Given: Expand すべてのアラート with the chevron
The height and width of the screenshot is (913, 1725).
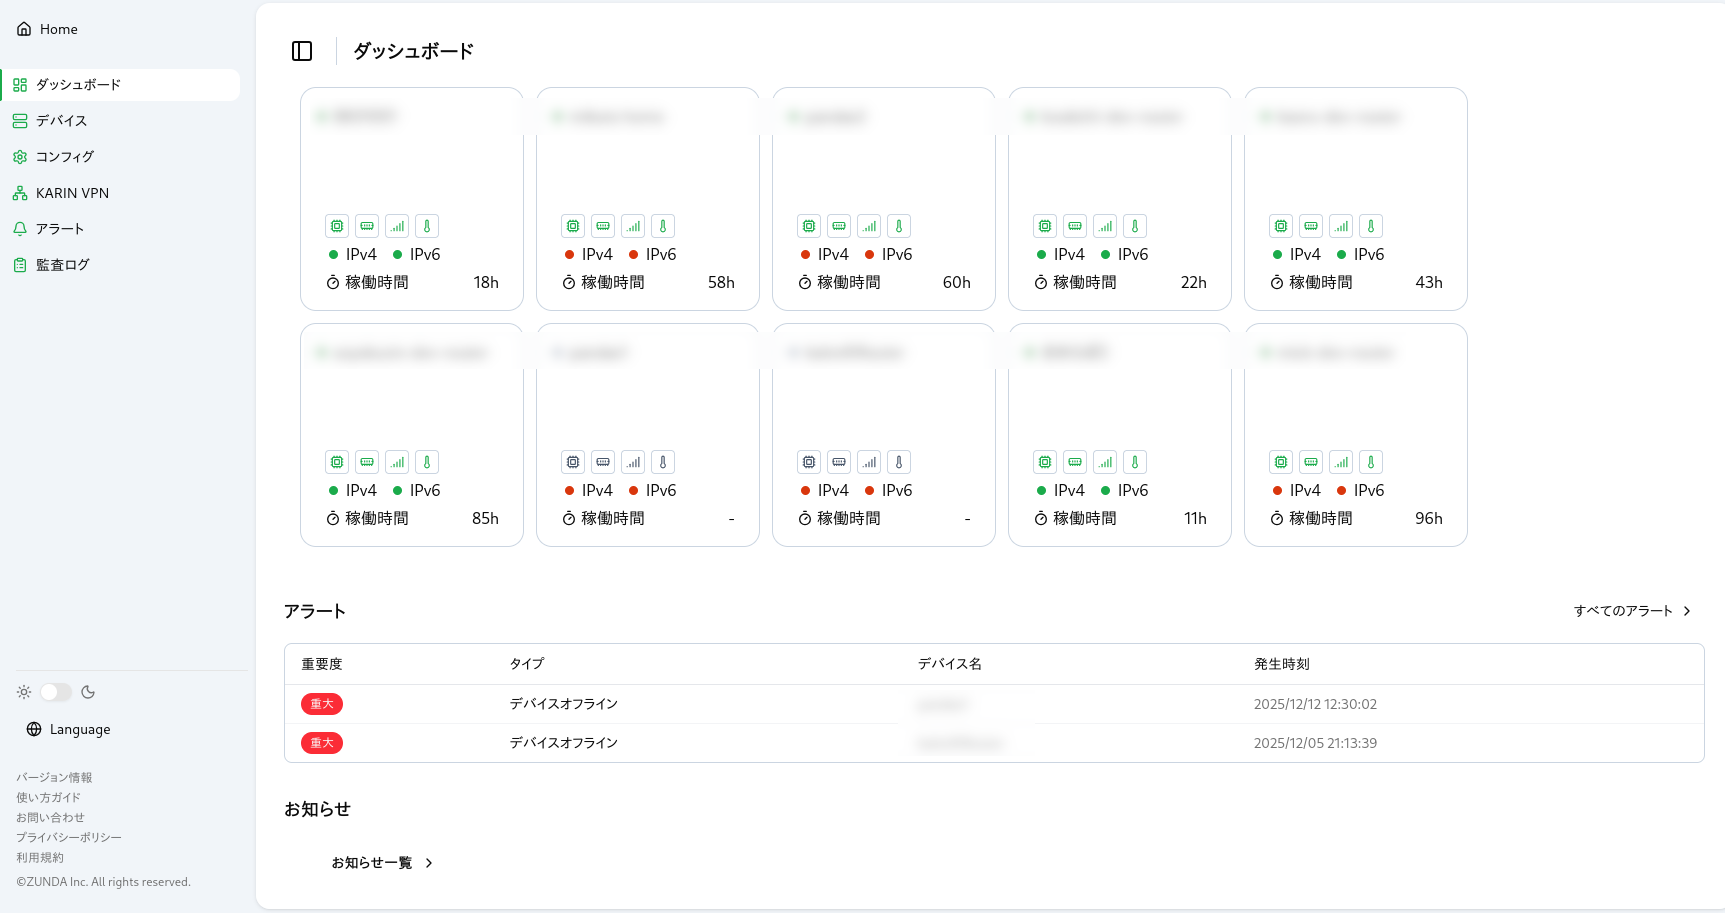Looking at the screenshot, I should coord(1687,610).
